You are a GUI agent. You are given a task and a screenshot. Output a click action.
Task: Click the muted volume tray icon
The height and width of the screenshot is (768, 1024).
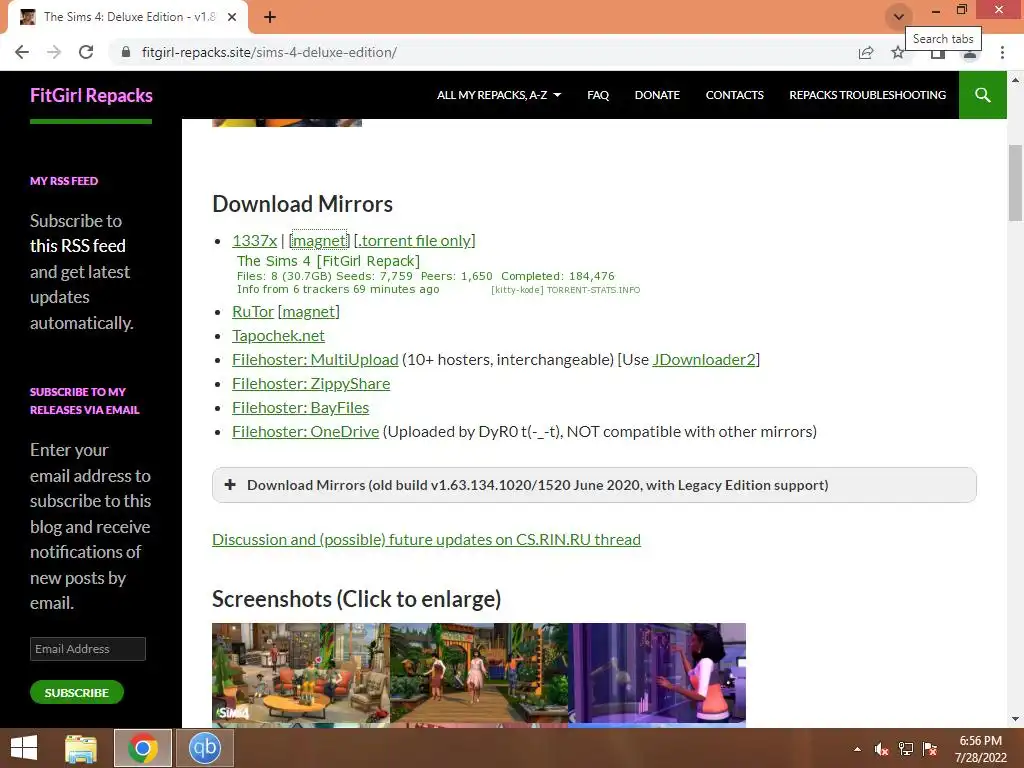[x=881, y=749]
